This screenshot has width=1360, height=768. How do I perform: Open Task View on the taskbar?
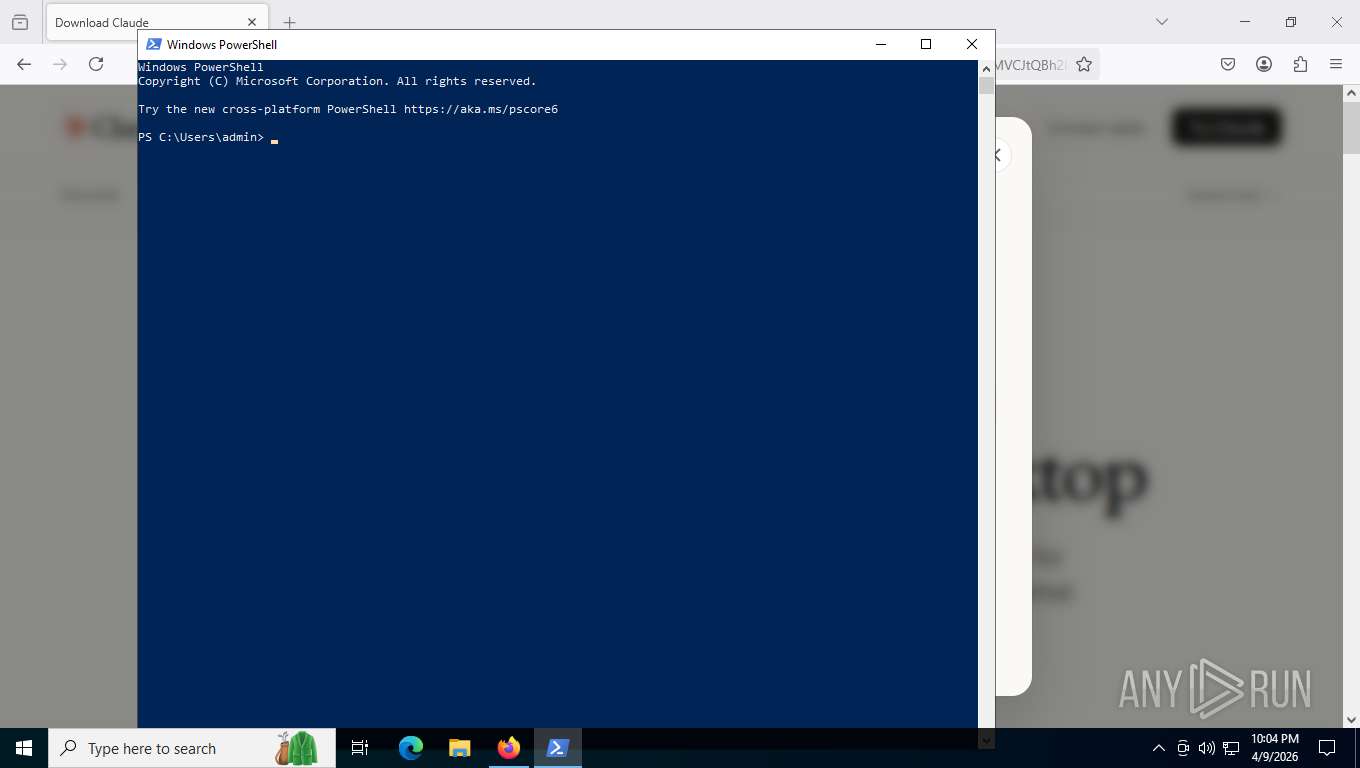coord(360,748)
